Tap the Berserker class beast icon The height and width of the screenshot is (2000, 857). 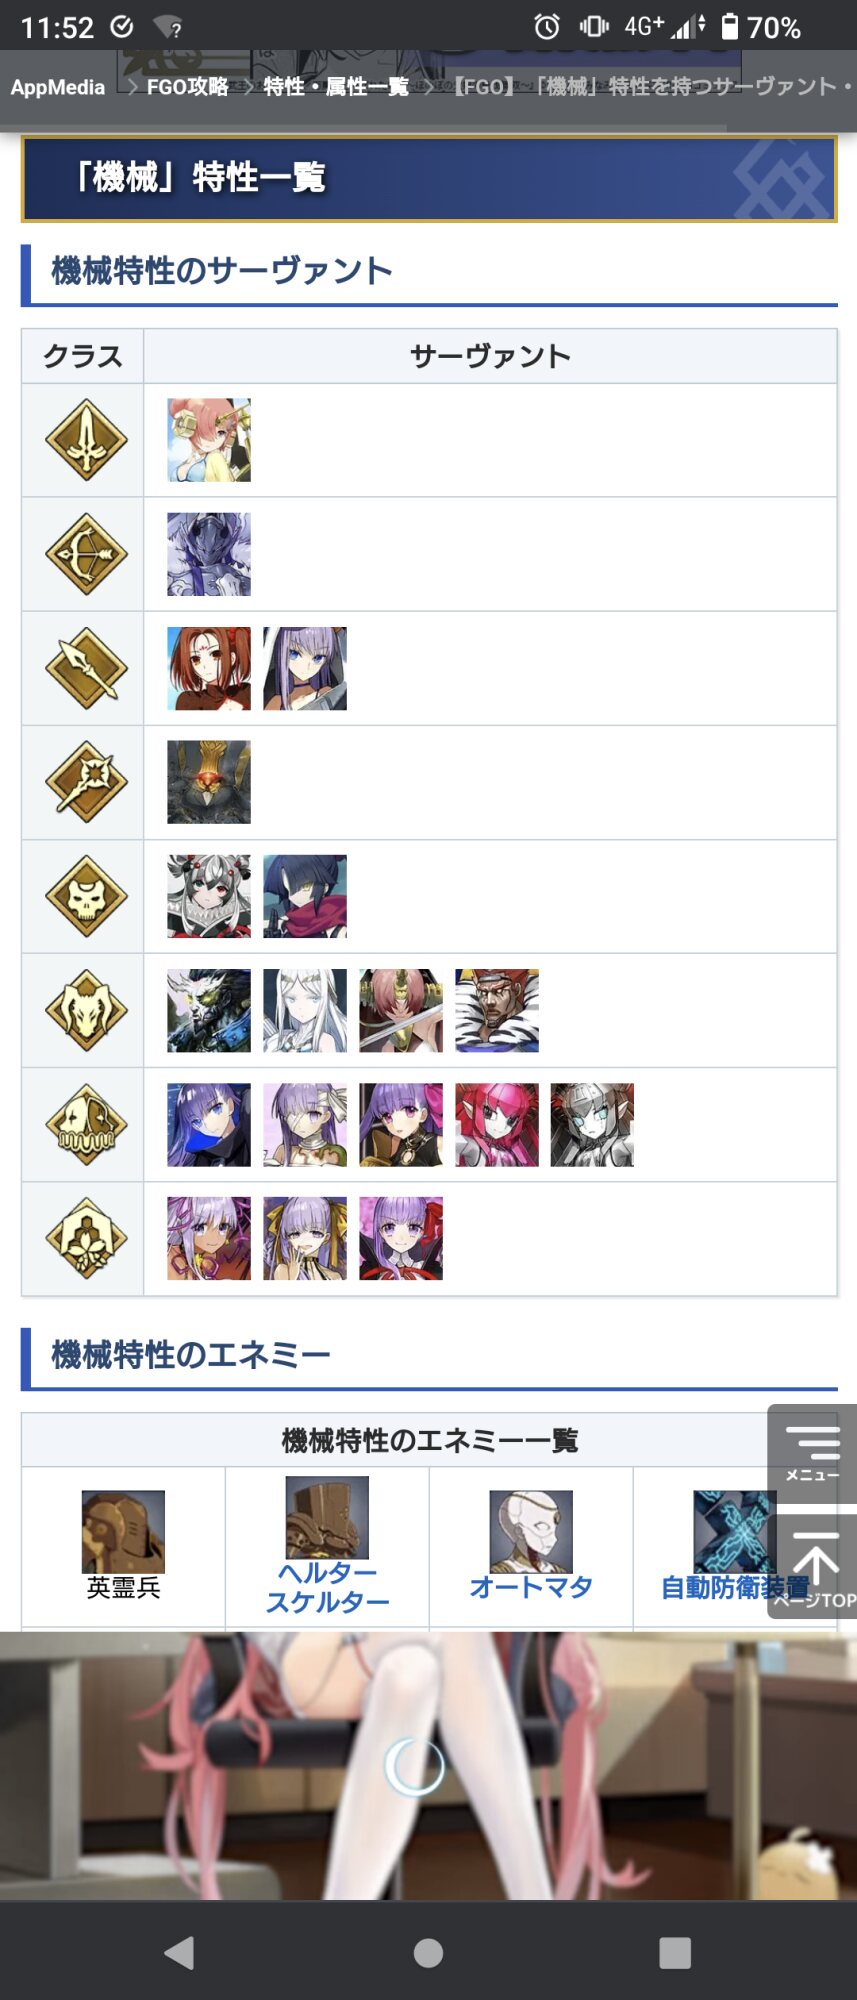tap(86, 1010)
